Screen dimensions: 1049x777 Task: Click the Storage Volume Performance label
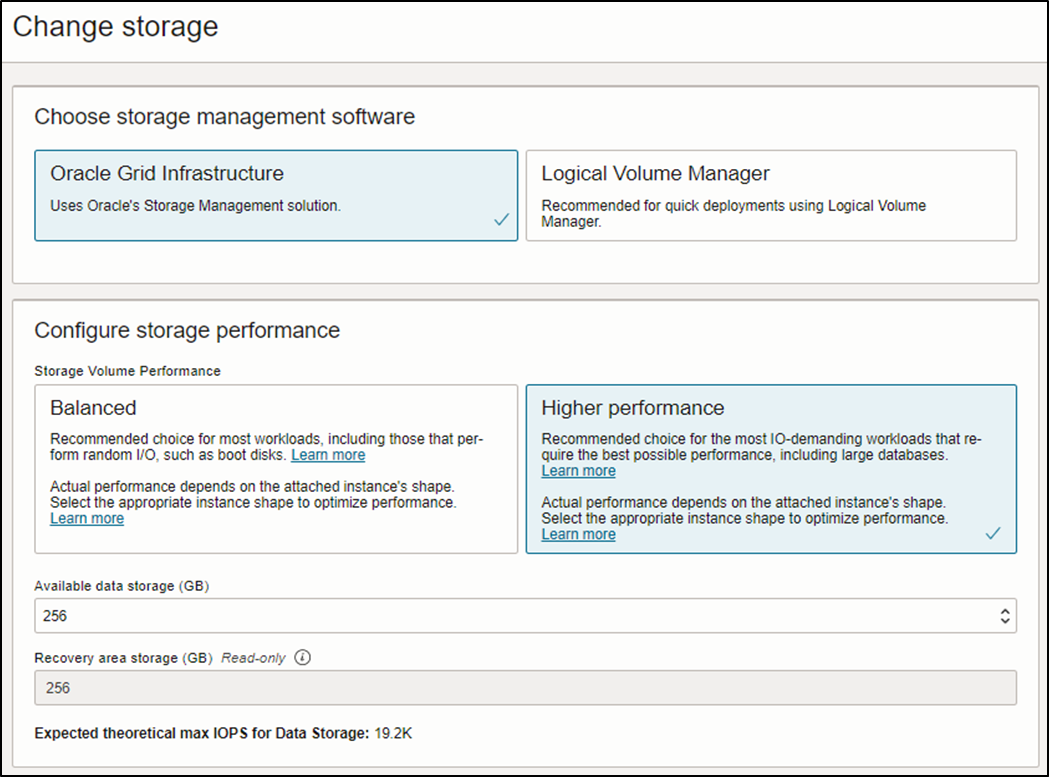(x=127, y=371)
